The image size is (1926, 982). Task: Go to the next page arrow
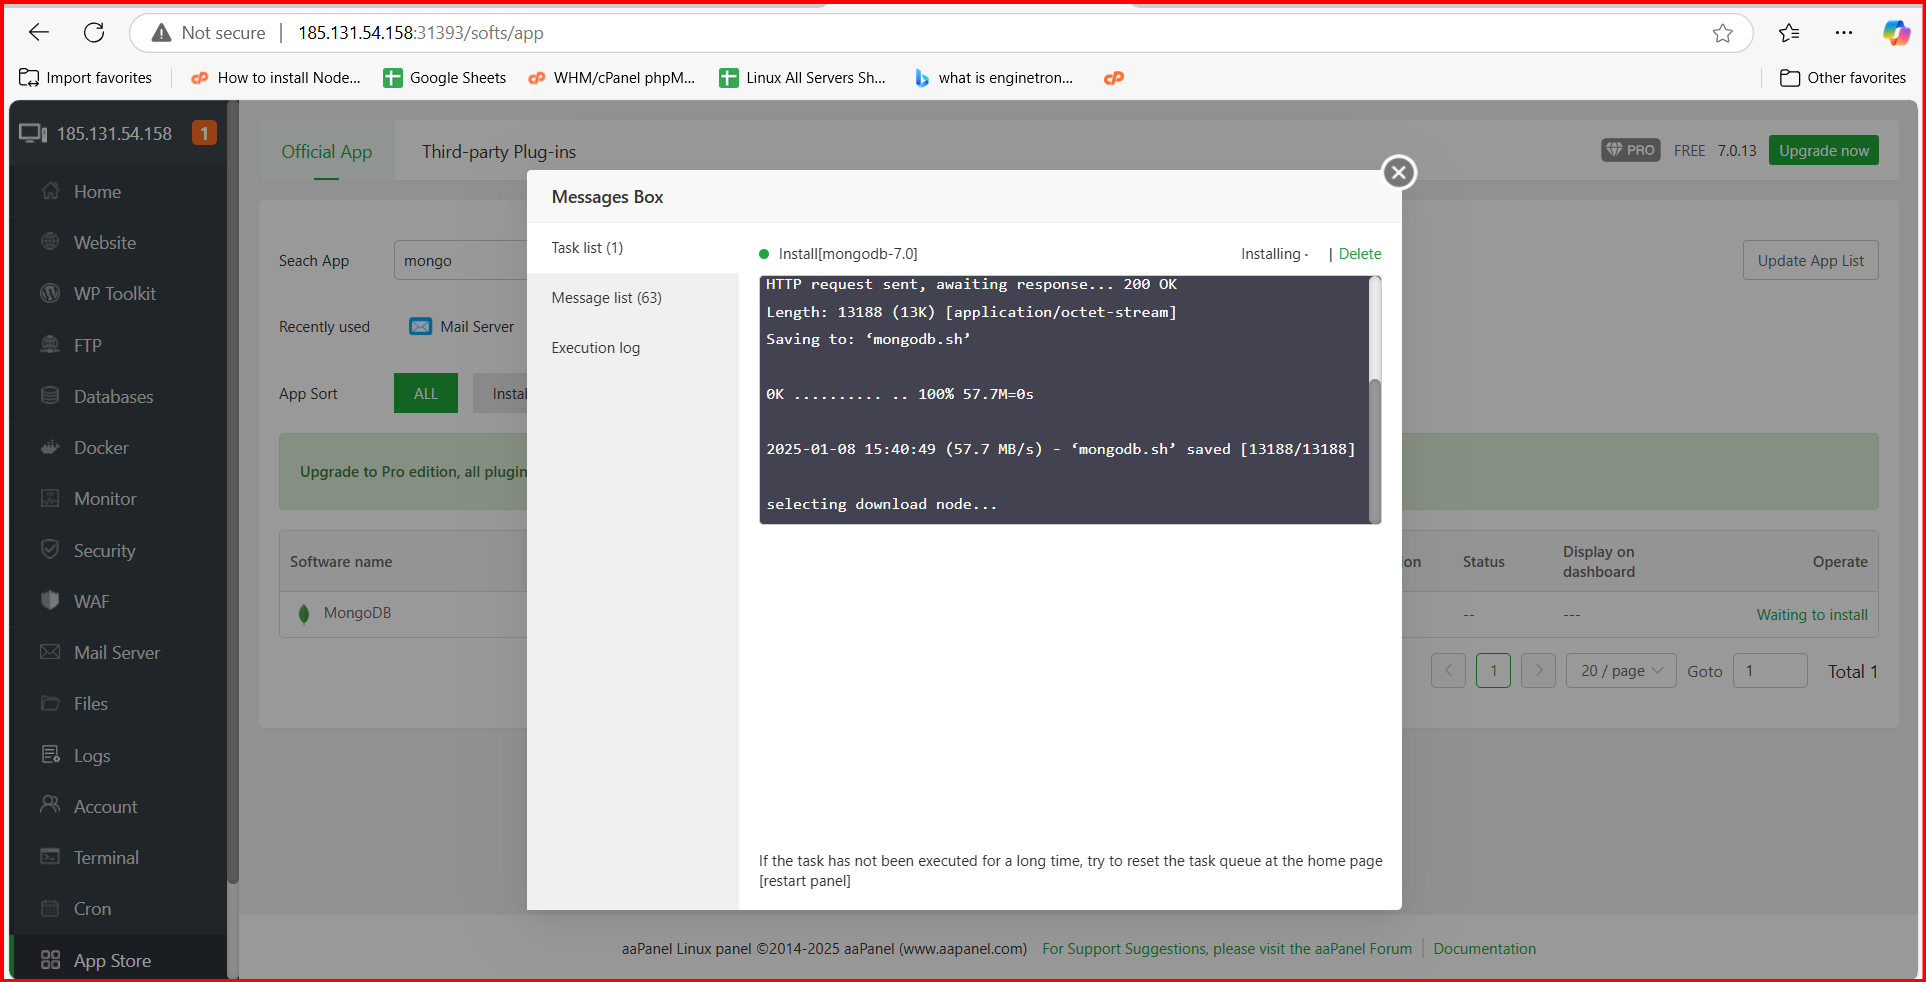click(1539, 670)
